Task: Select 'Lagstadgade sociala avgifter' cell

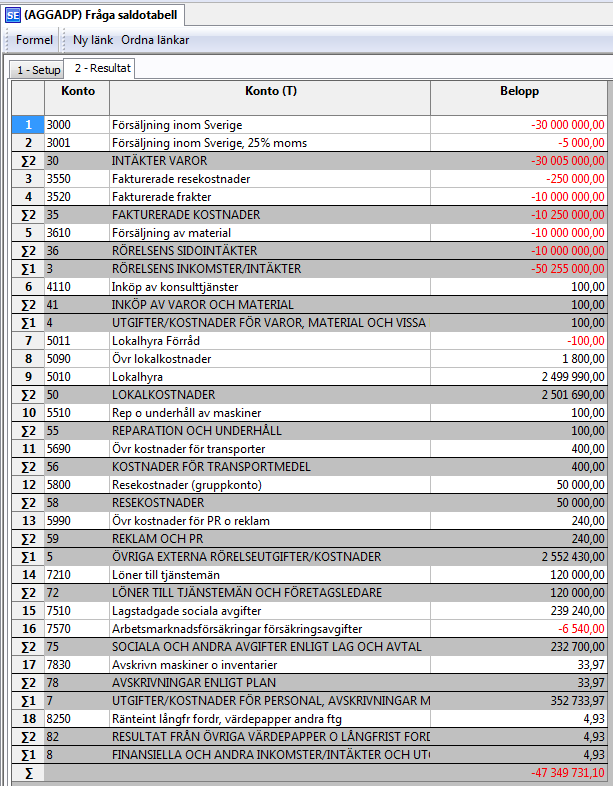Action: tap(270, 611)
